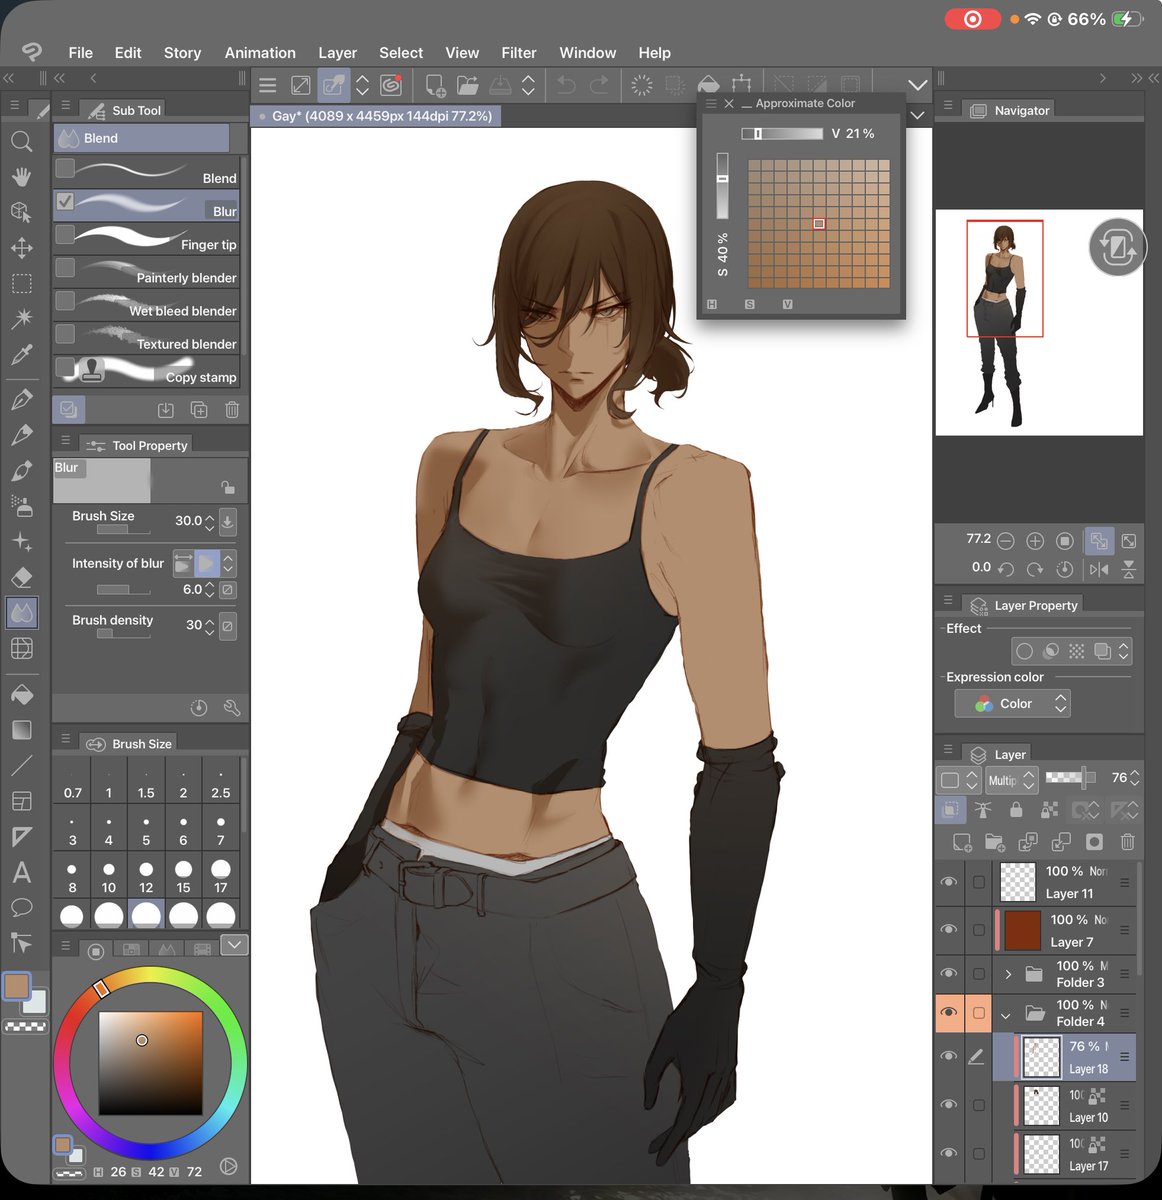Collapse Folder 4 in layer list
Viewport: 1162px width, 1200px height.
pyautogui.click(x=1006, y=1014)
